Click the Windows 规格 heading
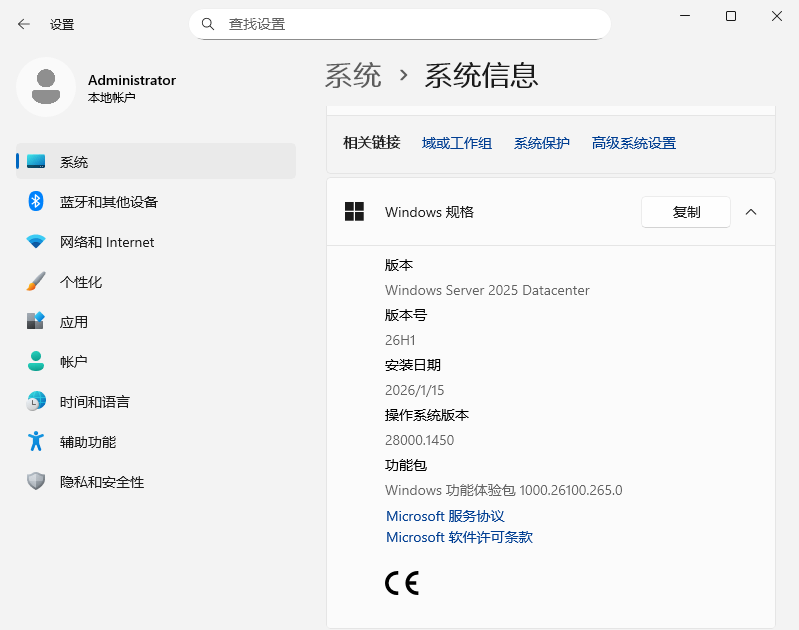 (x=429, y=212)
